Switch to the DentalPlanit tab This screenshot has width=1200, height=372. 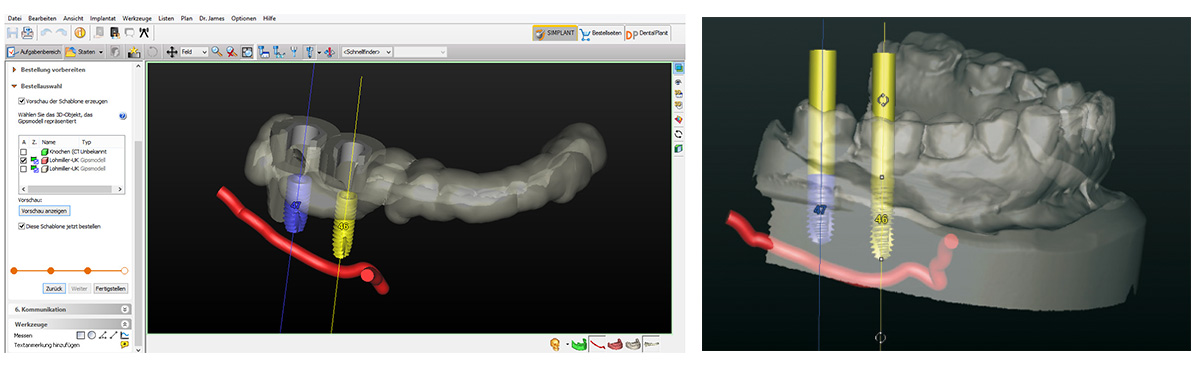click(647, 33)
